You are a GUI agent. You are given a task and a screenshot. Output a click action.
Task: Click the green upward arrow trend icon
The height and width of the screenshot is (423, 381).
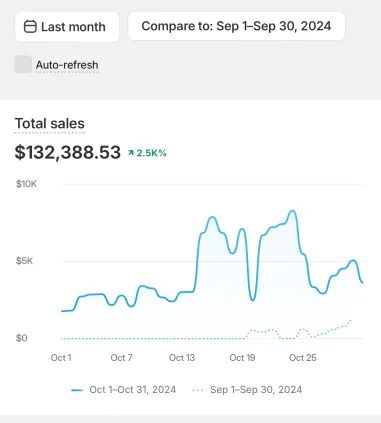(131, 153)
